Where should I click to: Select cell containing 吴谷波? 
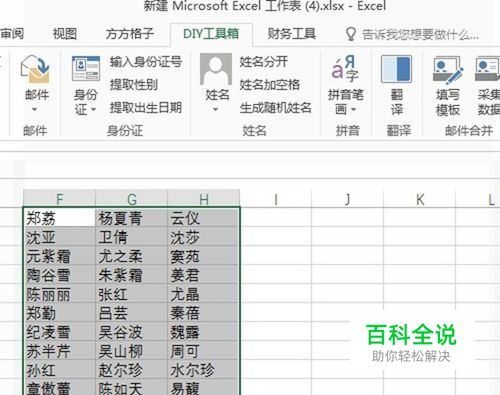coord(131,332)
